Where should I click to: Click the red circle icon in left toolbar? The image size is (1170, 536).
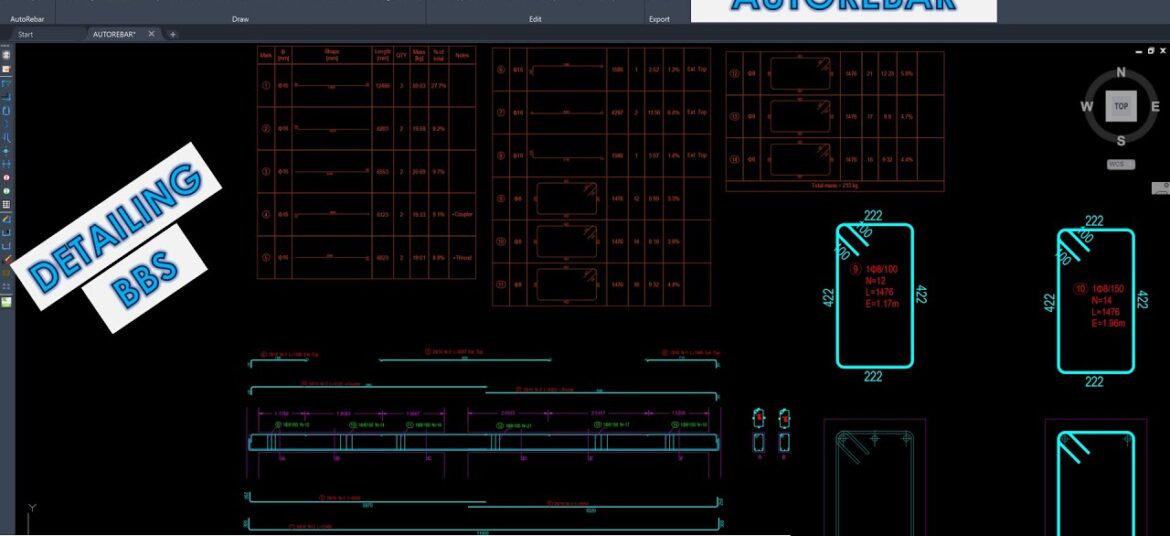point(7,178)
